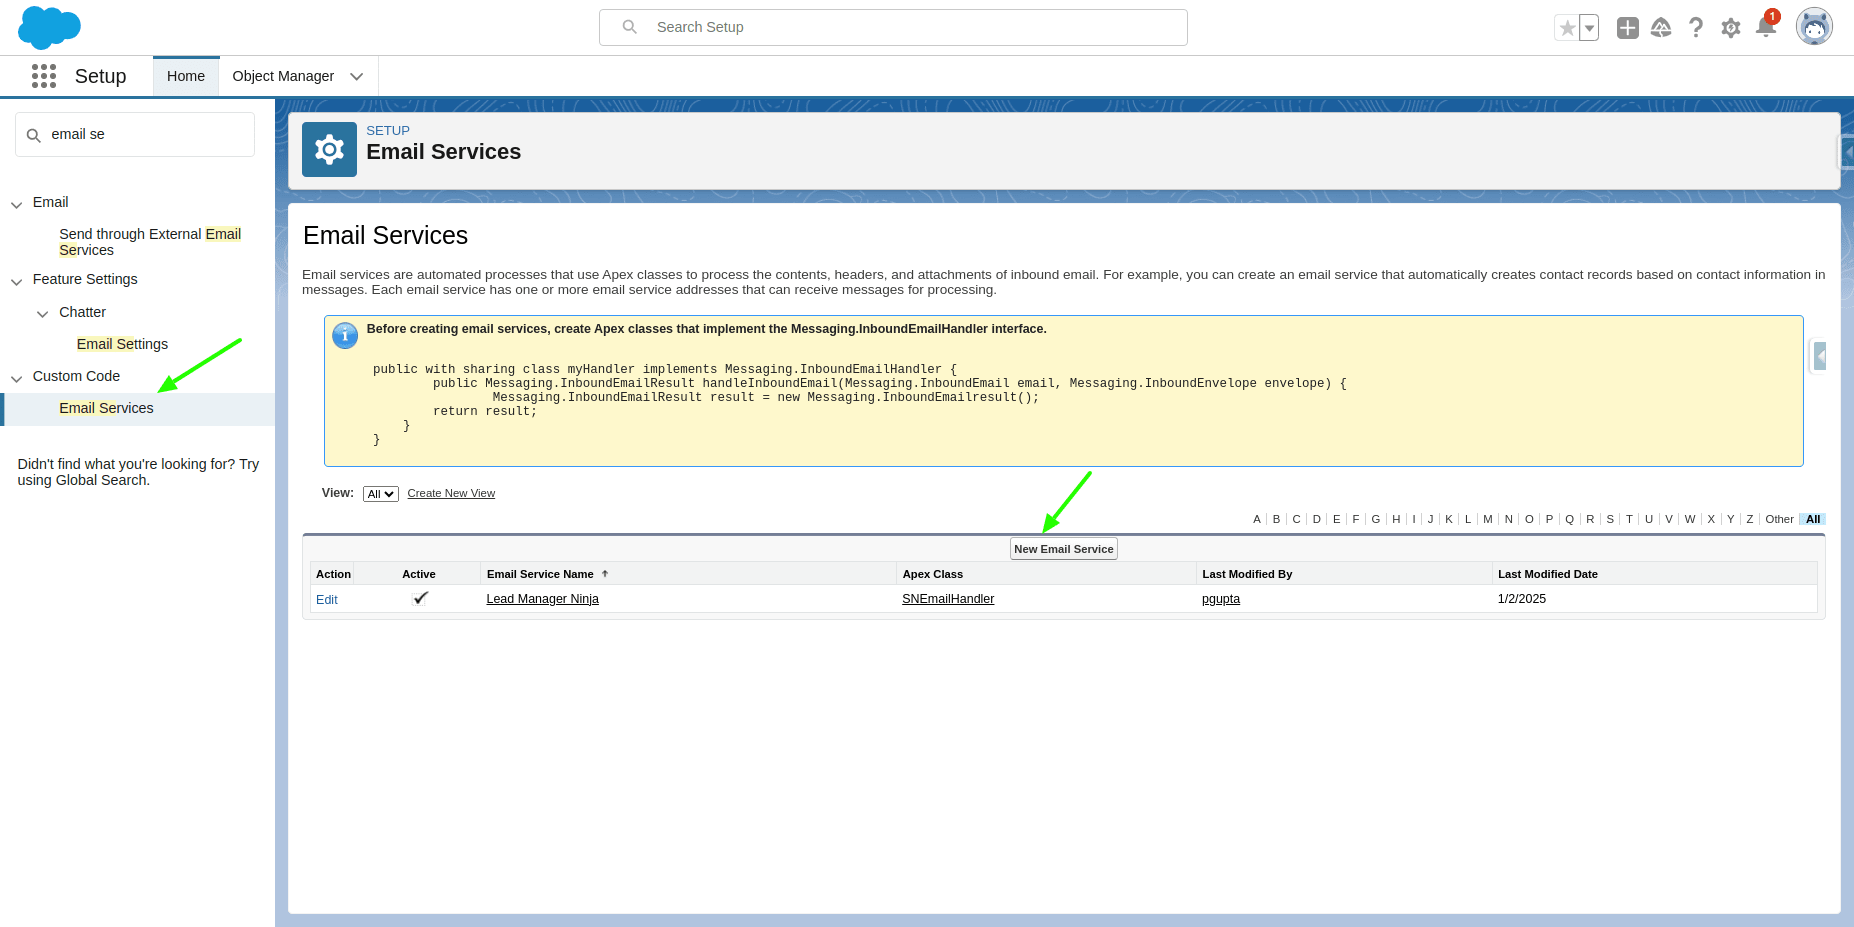Open the View 'All' dropdown
The image size is (1854, 927).
point(380,494)
